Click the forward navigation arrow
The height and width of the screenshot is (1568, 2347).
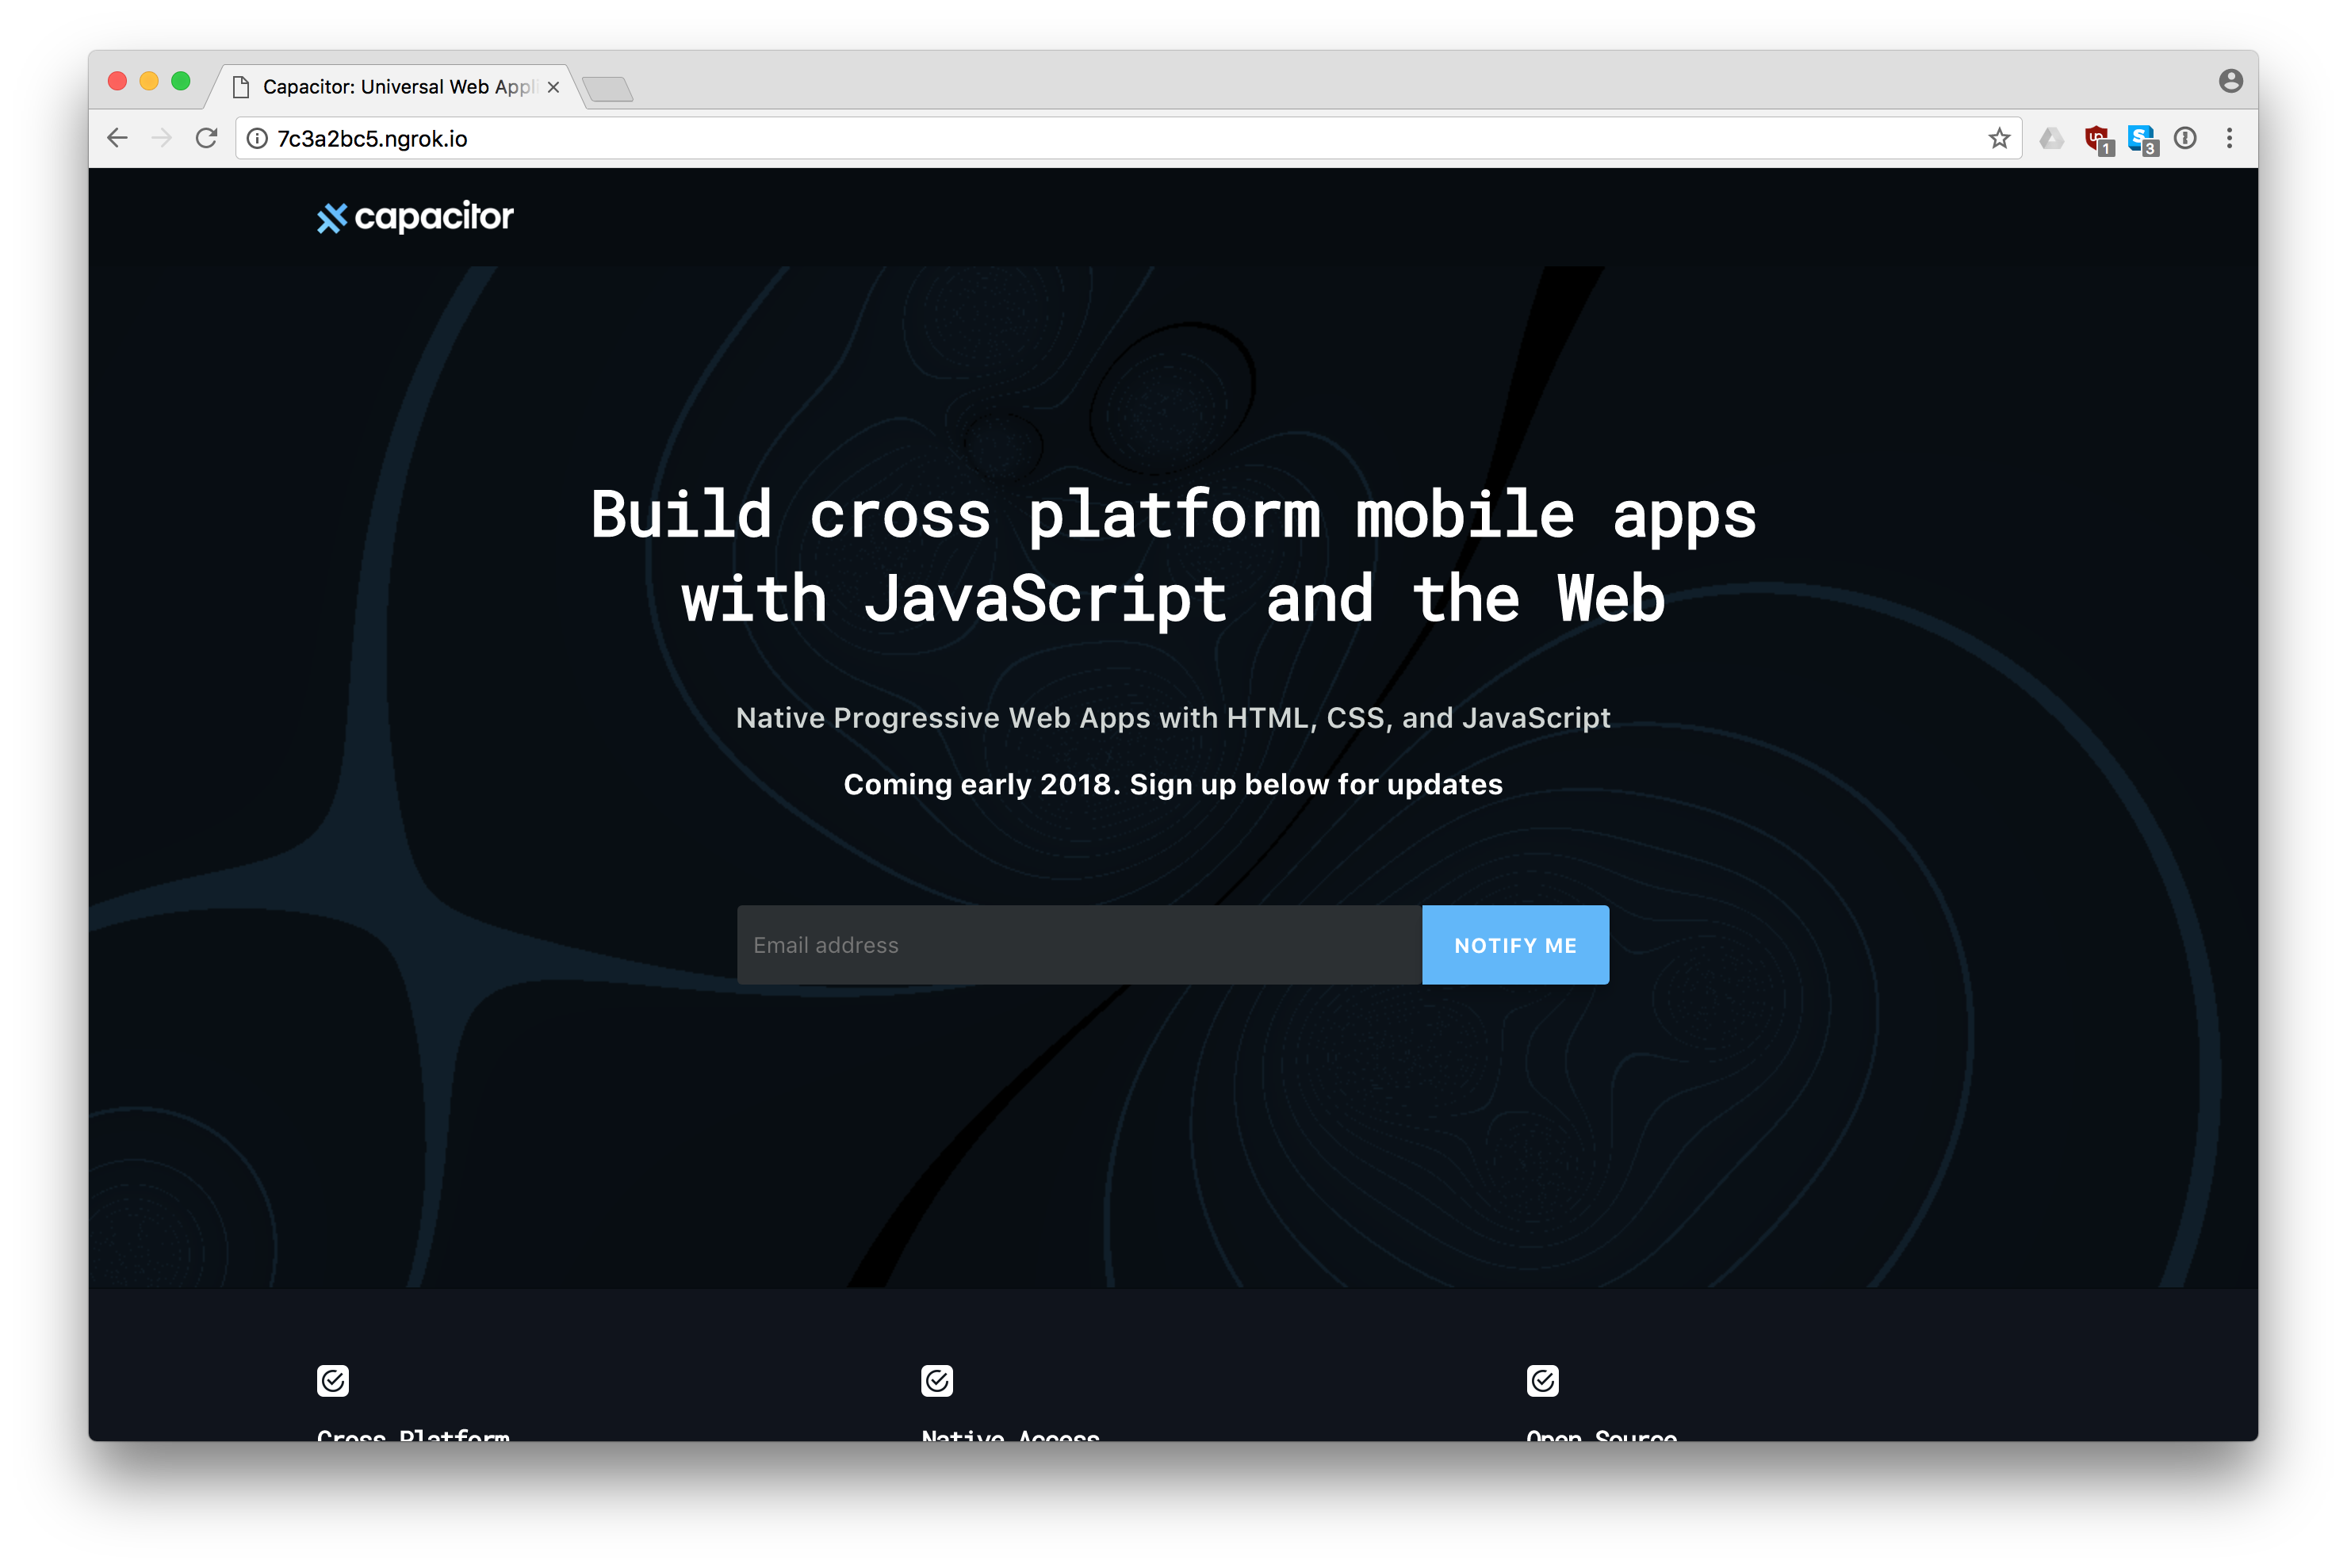coord(162,138)
